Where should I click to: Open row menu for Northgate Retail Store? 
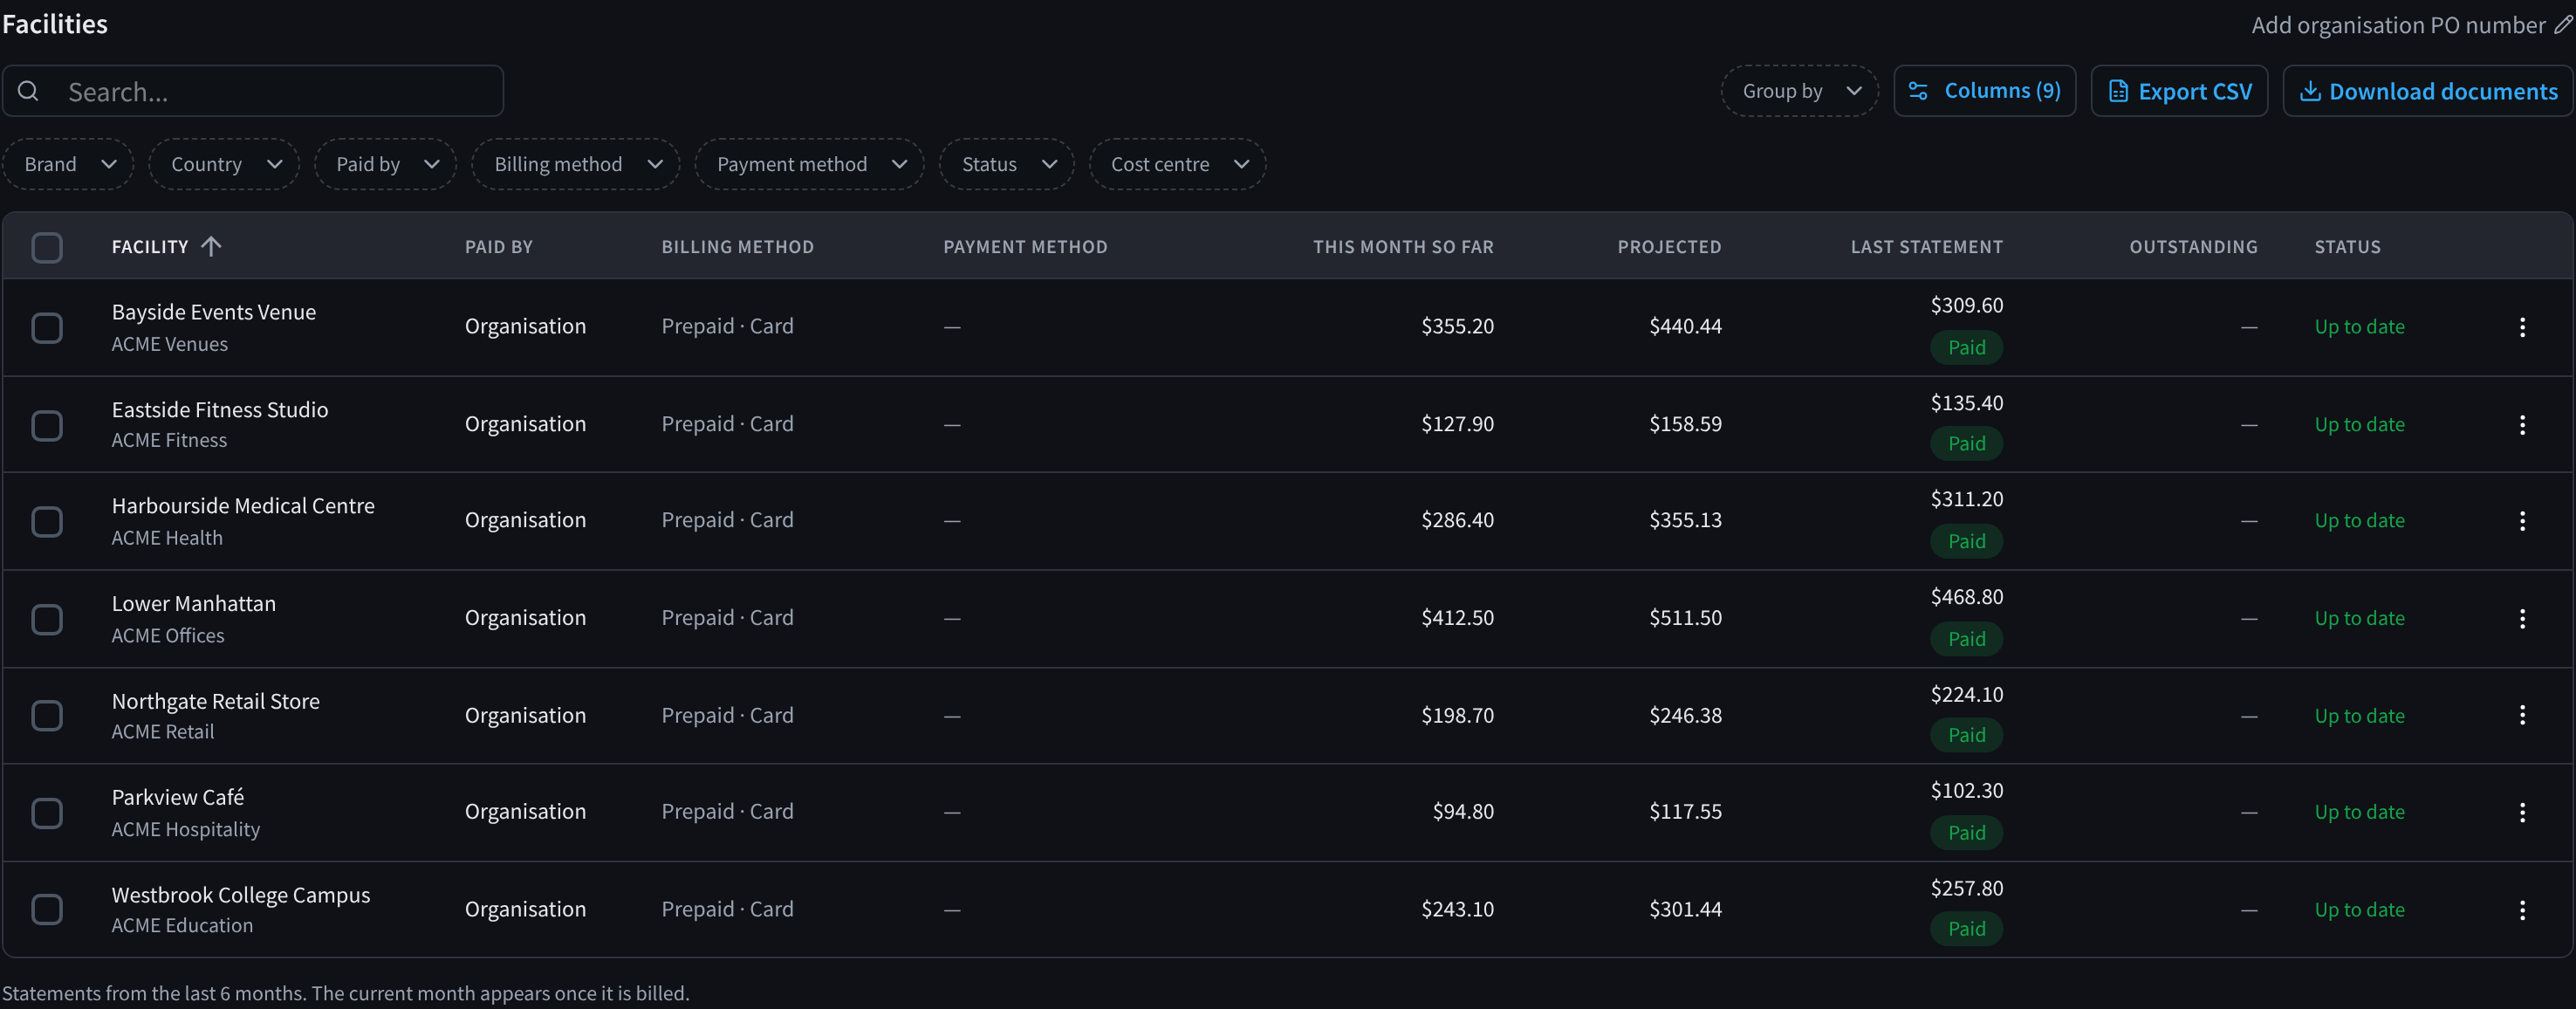pos(2522,715)
